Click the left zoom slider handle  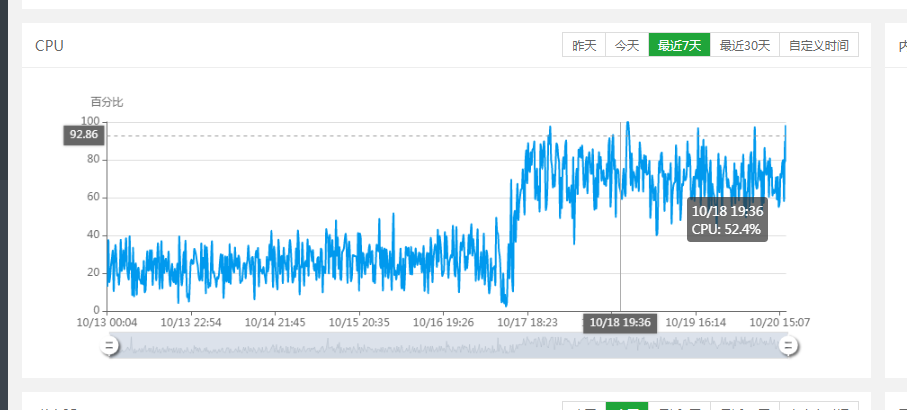tap(109, 346)
